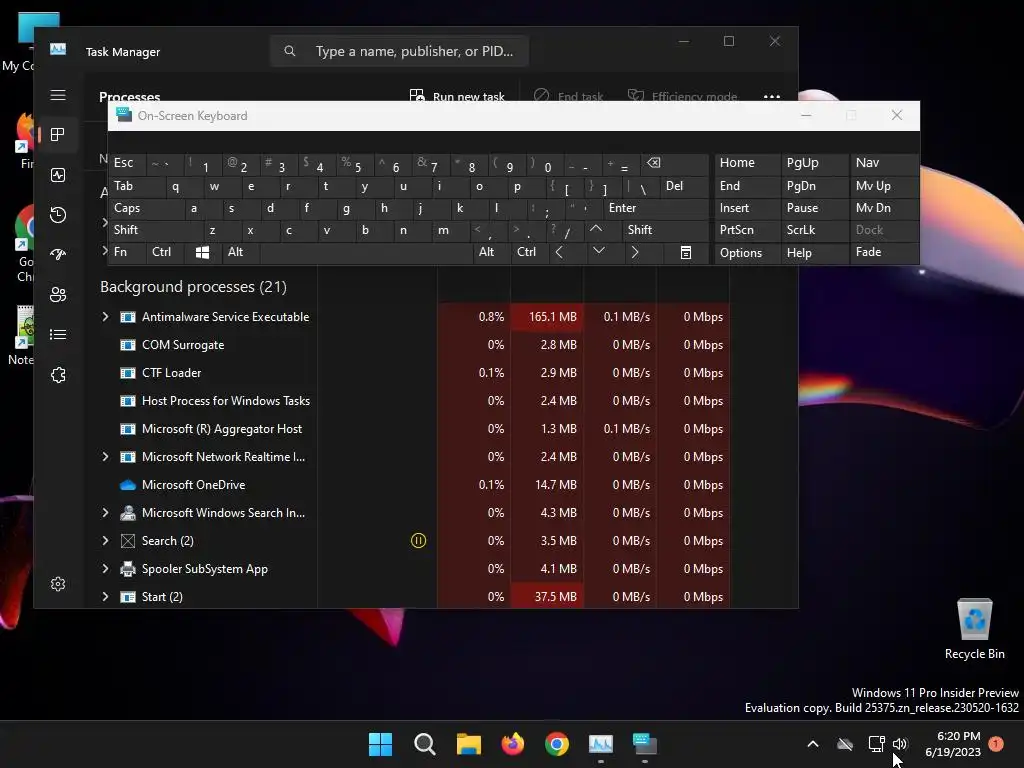Image resolution: width=1024 pixels, height=768 pixels.
Task: Click the PrtScn key
Action: [x=746, y=230]
